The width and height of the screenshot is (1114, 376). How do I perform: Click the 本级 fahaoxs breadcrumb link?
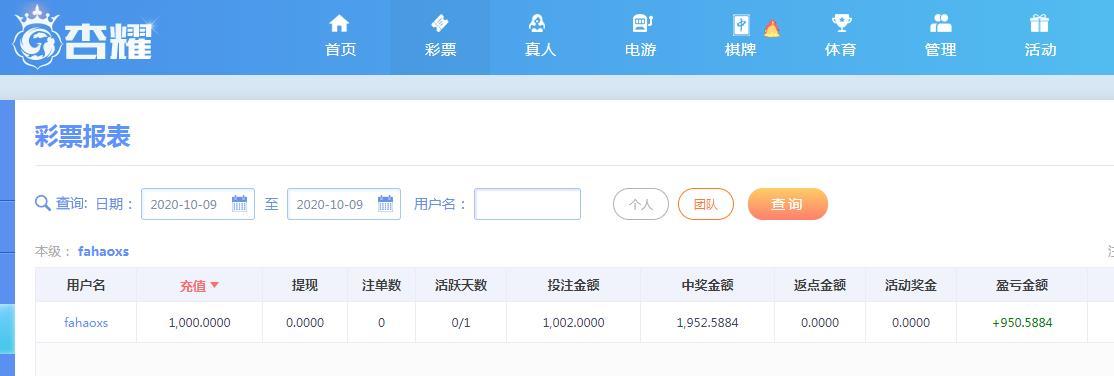(x=103, y=252)
